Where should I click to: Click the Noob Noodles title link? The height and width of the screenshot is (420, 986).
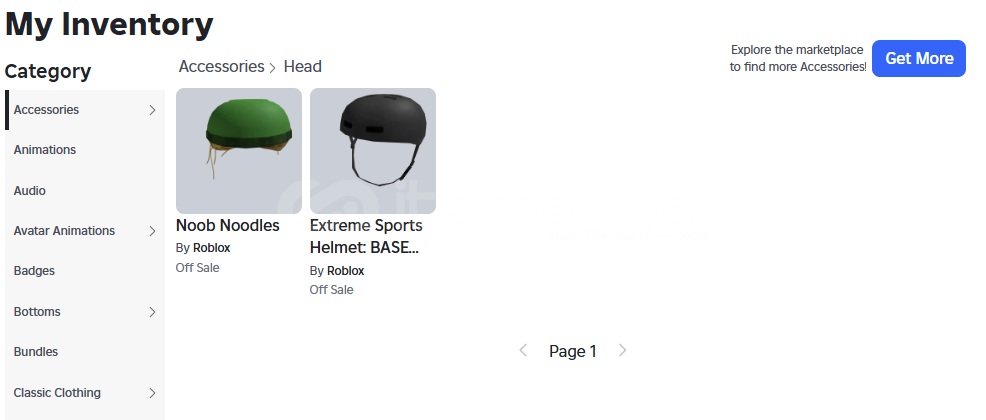(228, 225)
